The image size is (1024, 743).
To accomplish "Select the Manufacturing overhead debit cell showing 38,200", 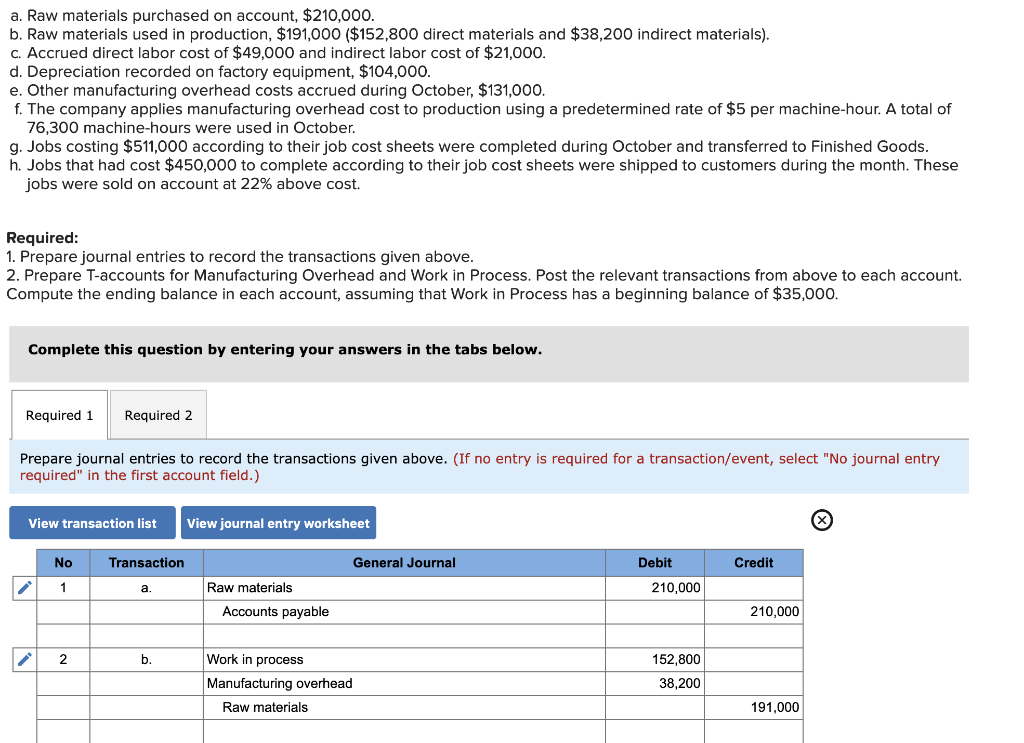I will point(655,683).
